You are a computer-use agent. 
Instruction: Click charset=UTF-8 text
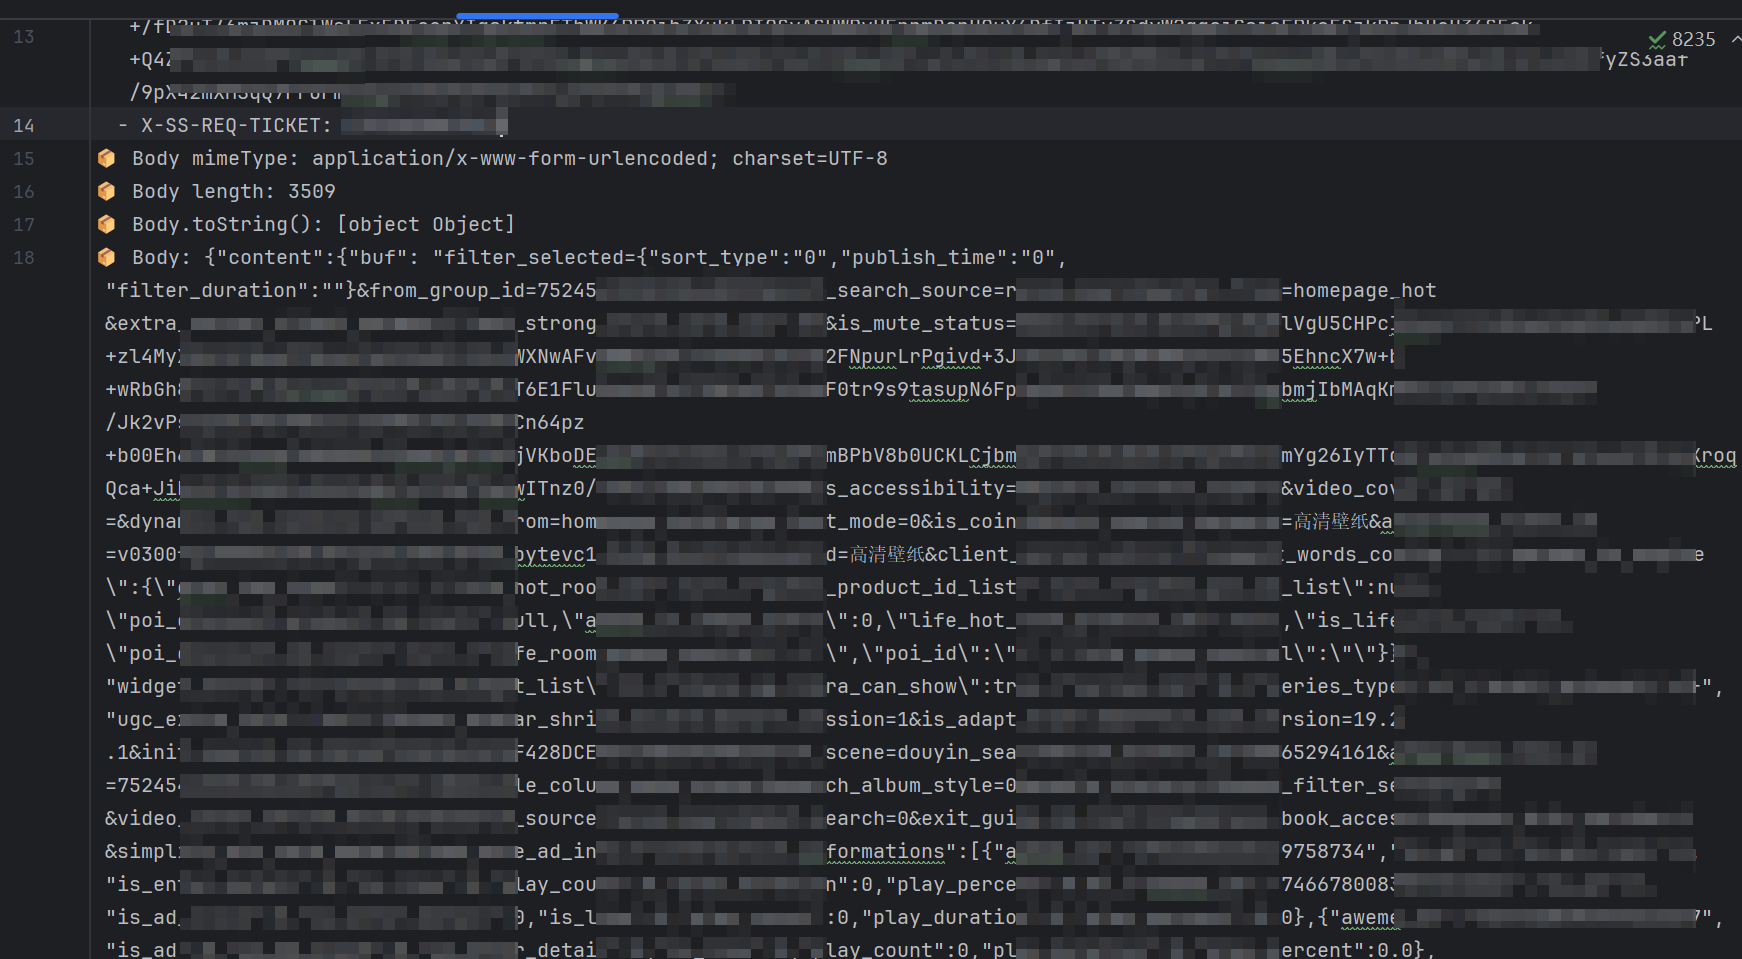point(810,158)
